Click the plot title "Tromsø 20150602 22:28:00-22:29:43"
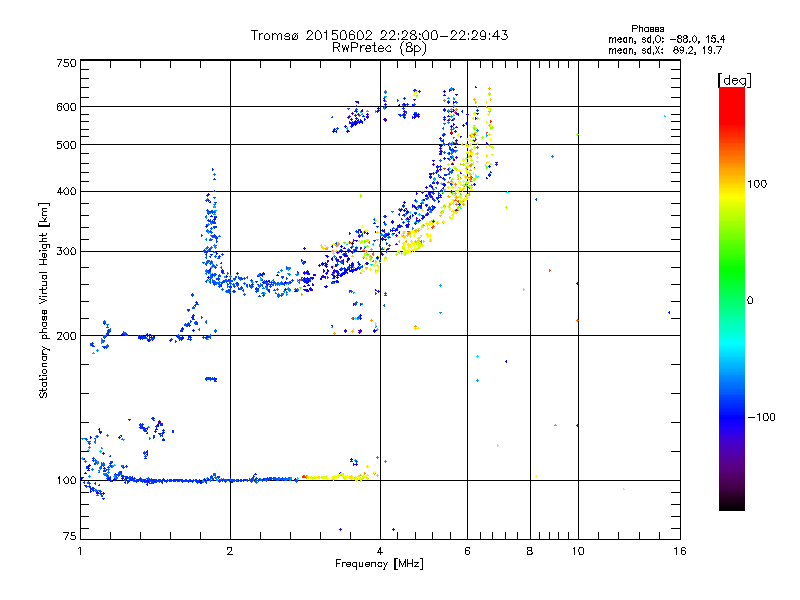 click(x=379, y=35)
